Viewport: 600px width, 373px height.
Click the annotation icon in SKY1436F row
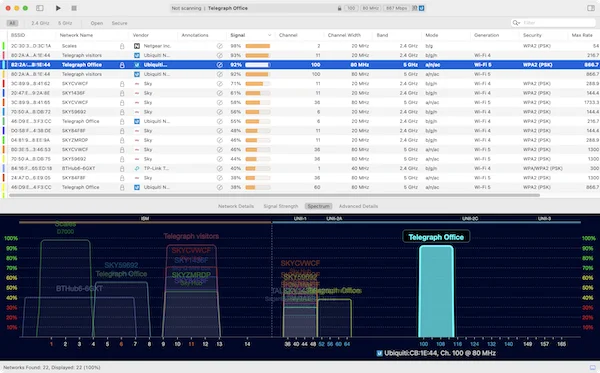(220, 93)
